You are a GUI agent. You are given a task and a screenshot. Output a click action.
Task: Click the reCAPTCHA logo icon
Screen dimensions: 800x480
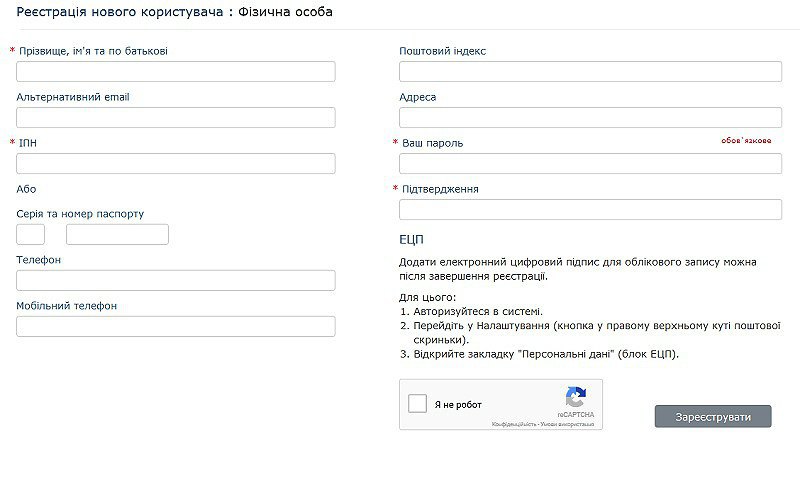575,397
